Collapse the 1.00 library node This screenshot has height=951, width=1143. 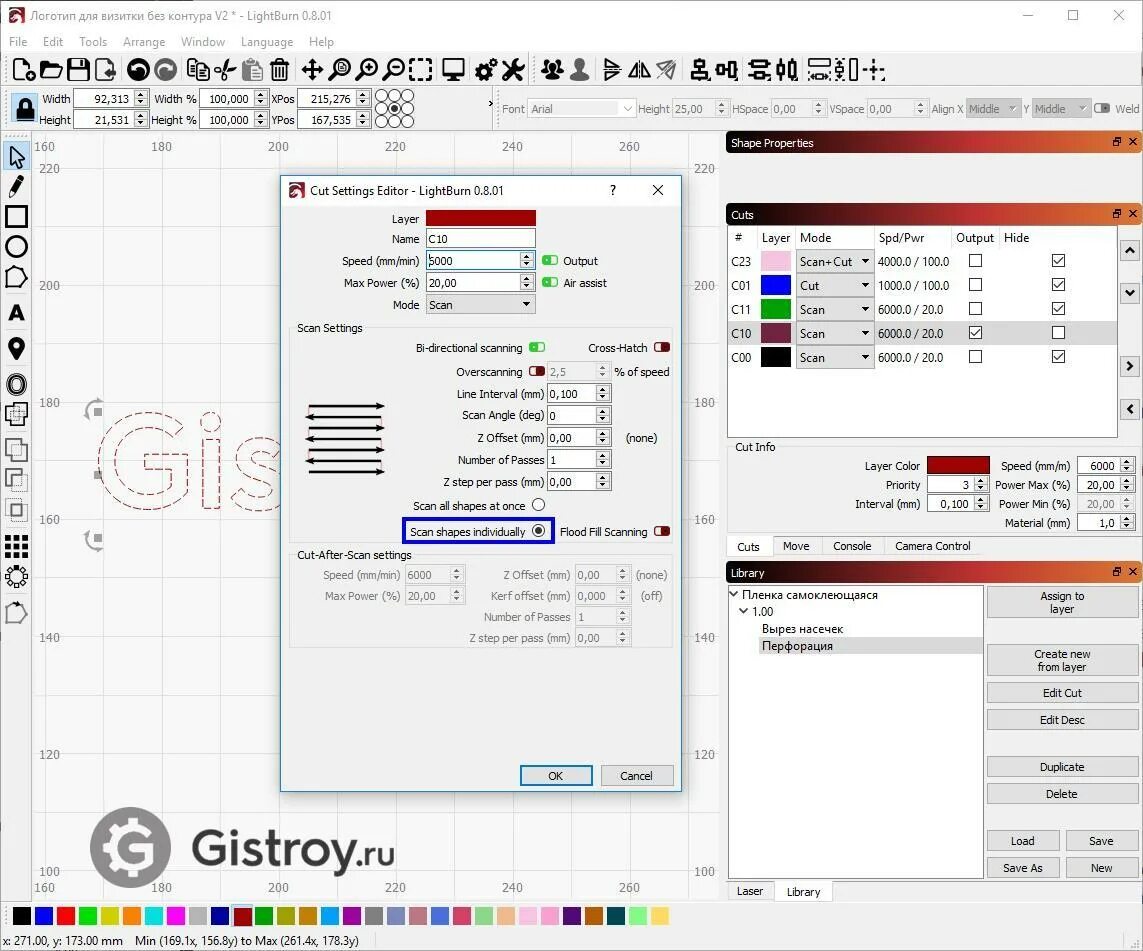pyautogui.click(x=744, y=611)
